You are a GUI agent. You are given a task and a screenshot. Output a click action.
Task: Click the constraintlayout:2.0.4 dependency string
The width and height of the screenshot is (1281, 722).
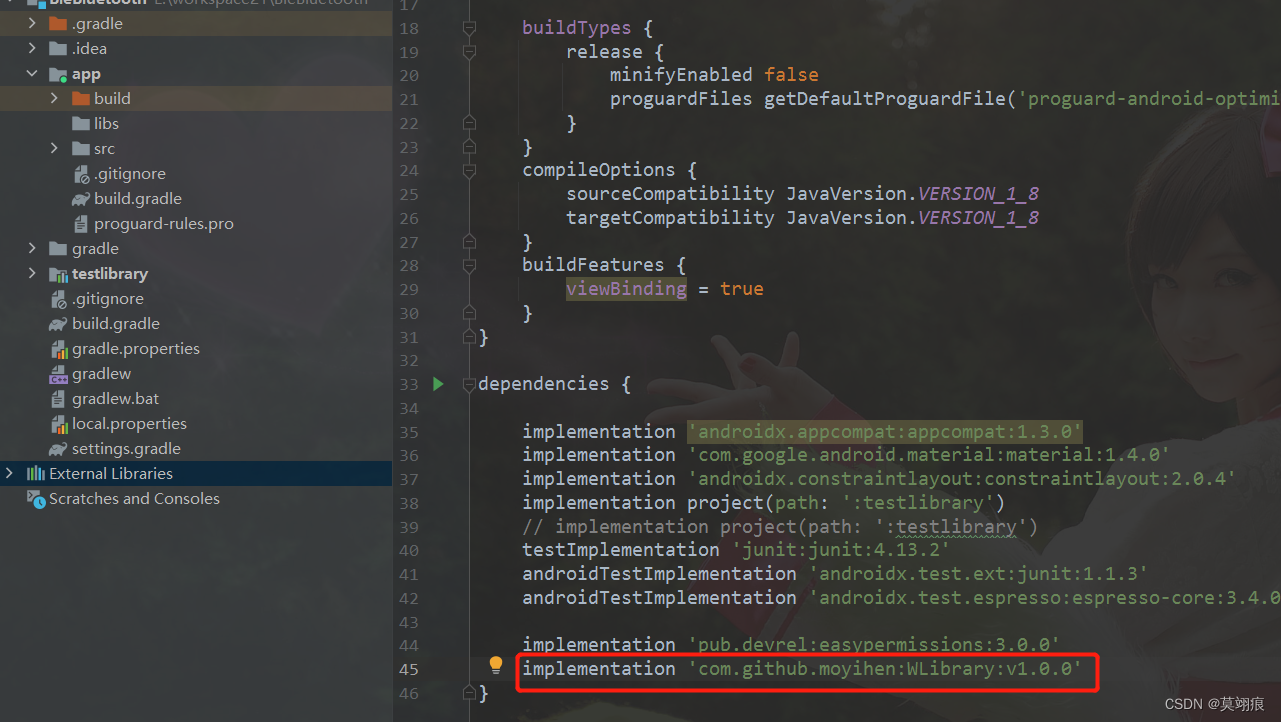click(962, 478)
